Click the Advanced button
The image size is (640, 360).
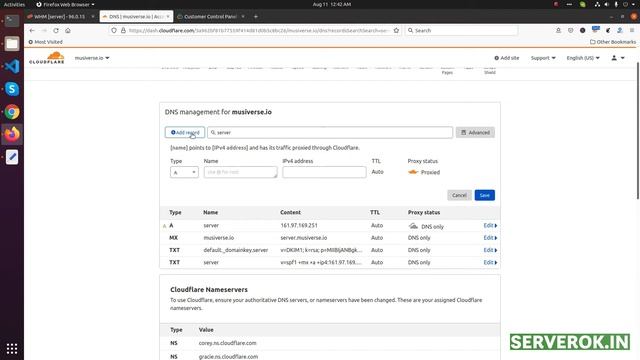coord(475,132)
